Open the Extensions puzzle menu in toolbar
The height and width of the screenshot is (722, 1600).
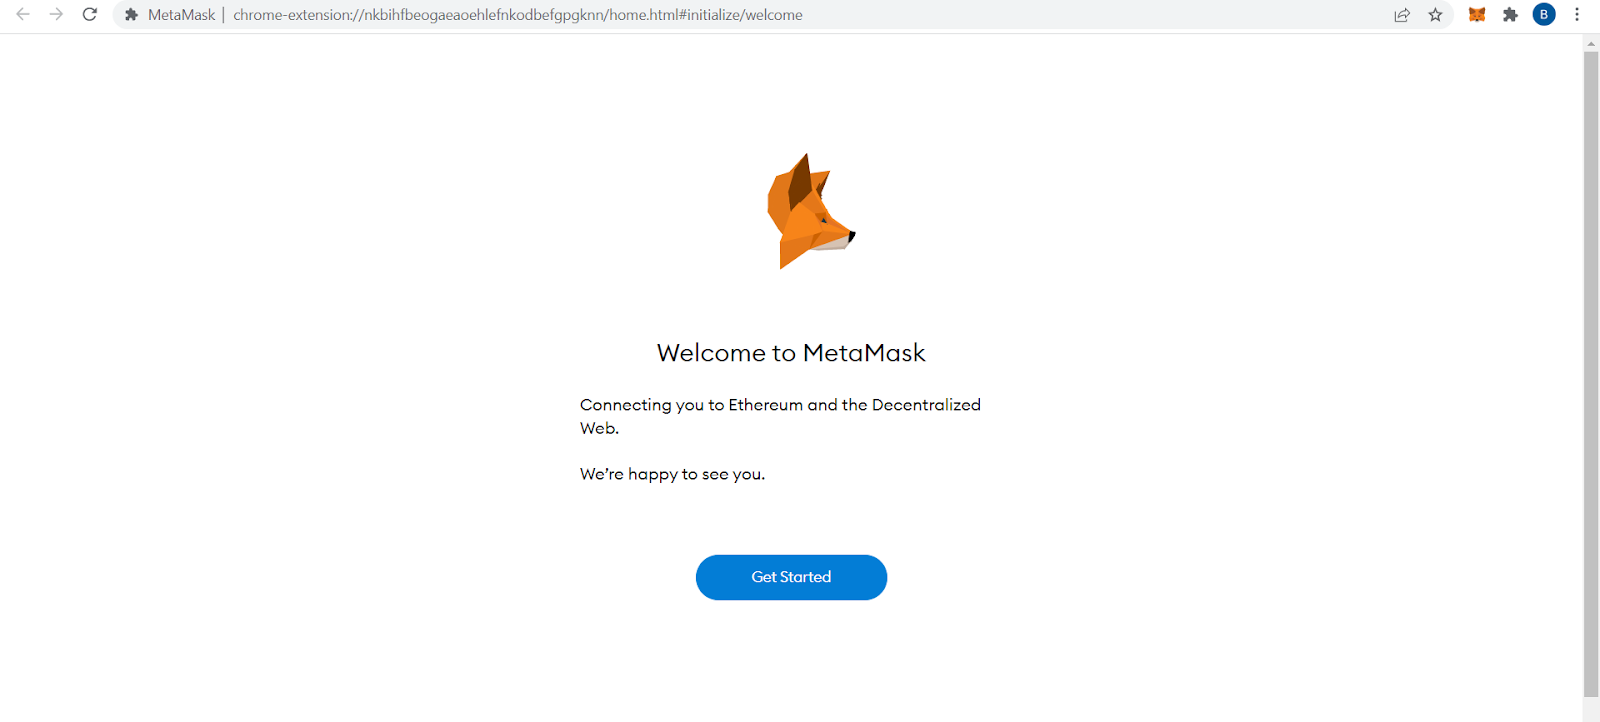(x=1511, y=14)
